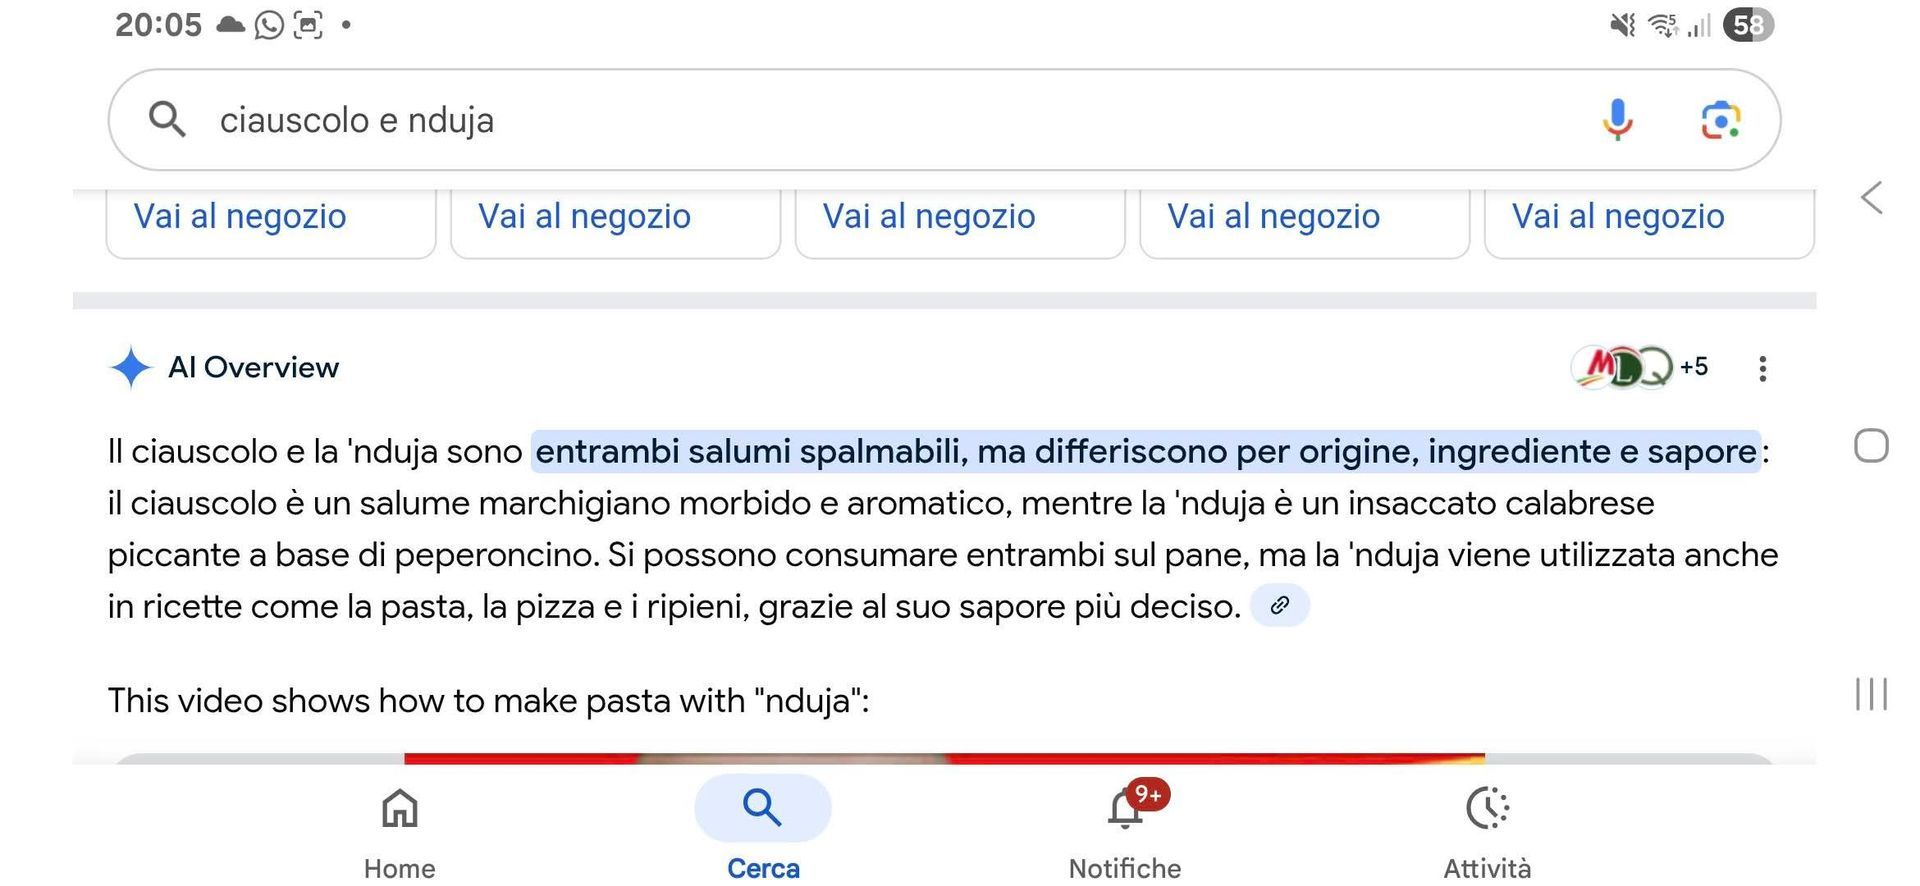Image resolution: width=1920 pixels, height=886 pixels.
Task: Open the highlighted "entrambi salumi spalmabili" text
Action: pyautogui.click(x=1145, y=452)
